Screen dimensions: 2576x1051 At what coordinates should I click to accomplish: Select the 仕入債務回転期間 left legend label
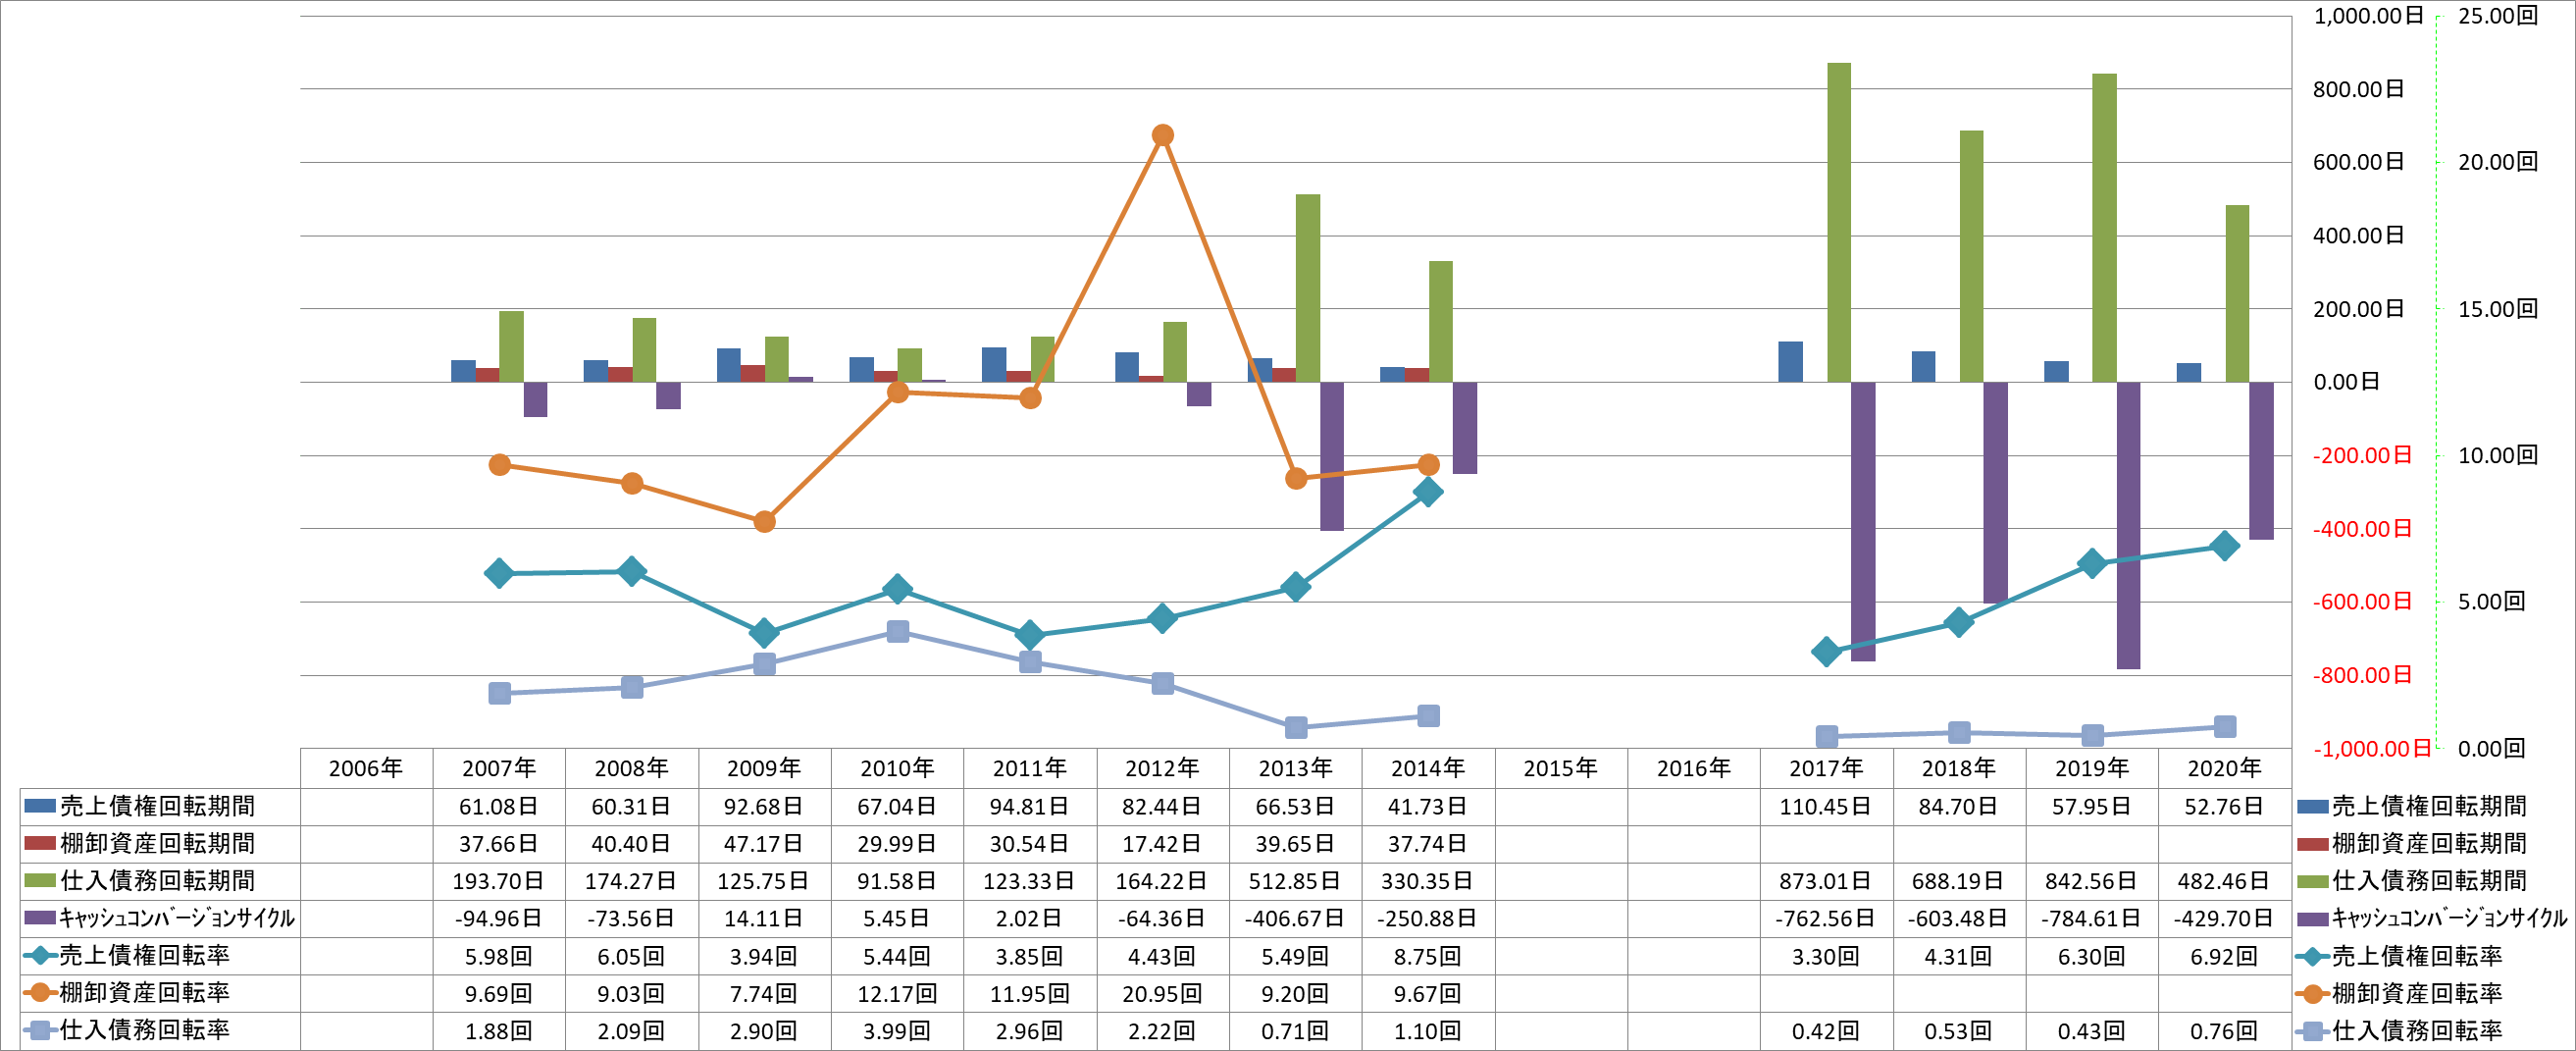point(157,881)
